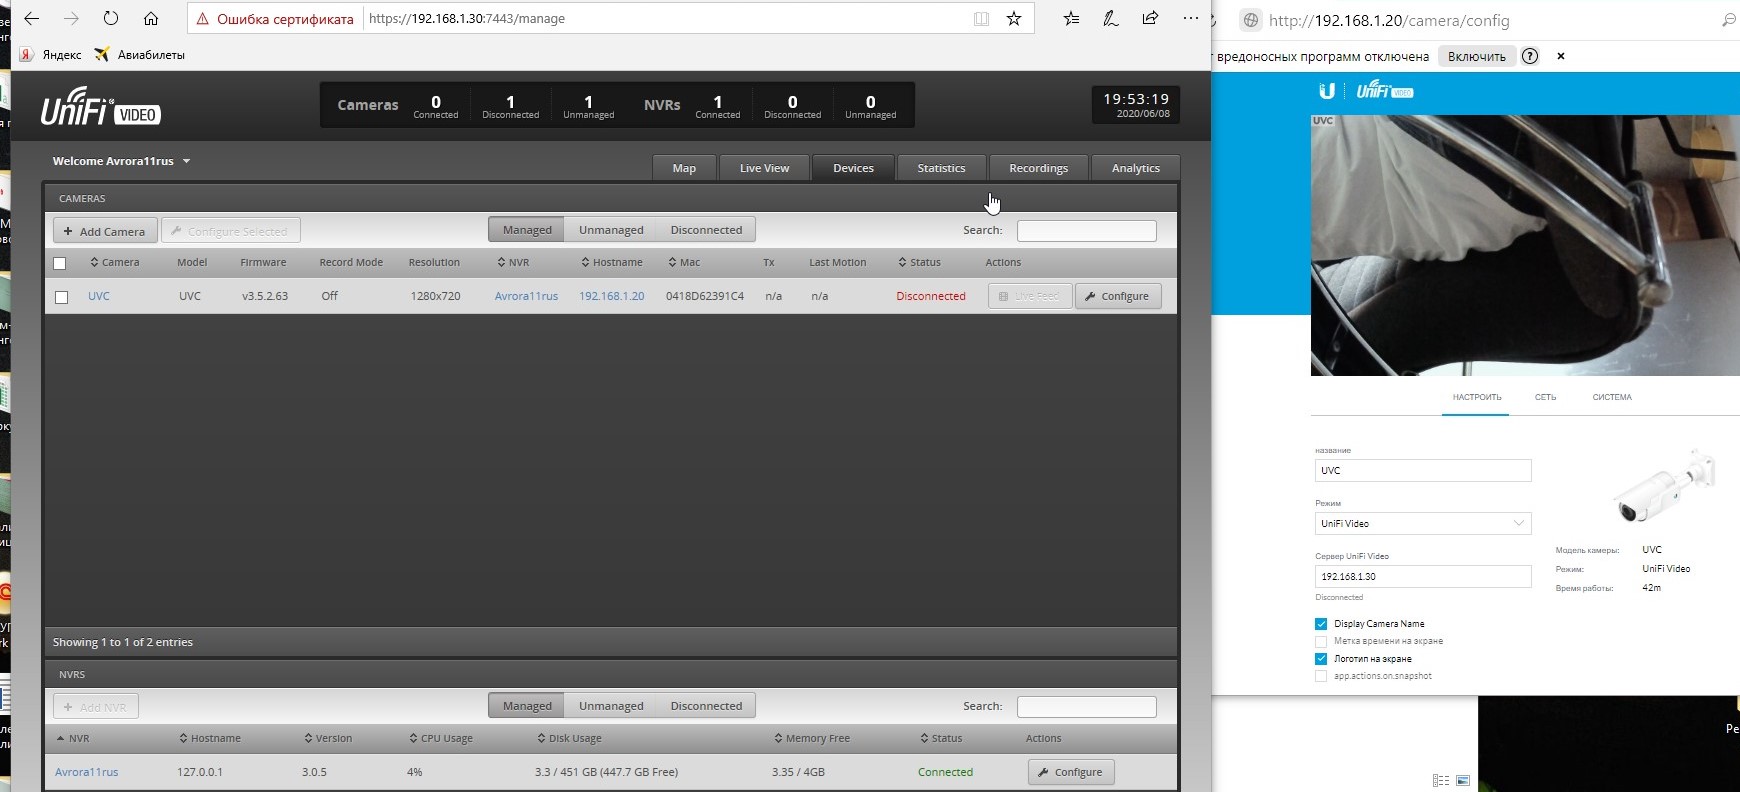Viewport: 1740px width, 792px height.
Task: Click Configure Selected button
Action: [230, 231]
